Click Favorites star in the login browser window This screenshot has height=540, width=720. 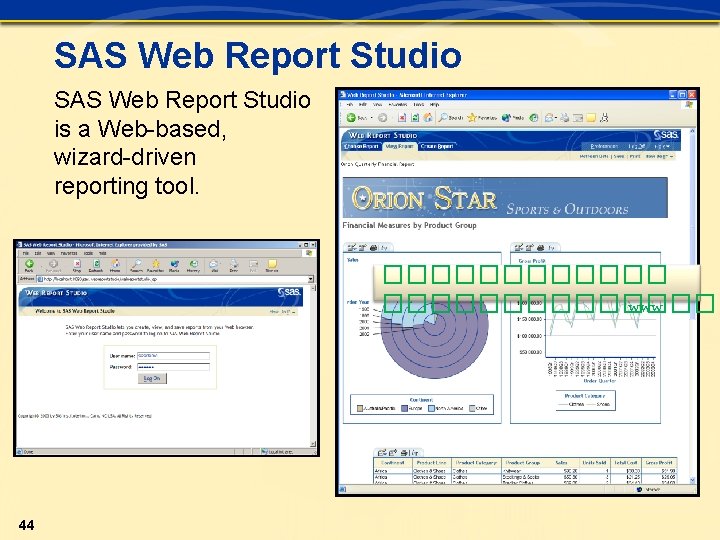click(x=156, y=264)
